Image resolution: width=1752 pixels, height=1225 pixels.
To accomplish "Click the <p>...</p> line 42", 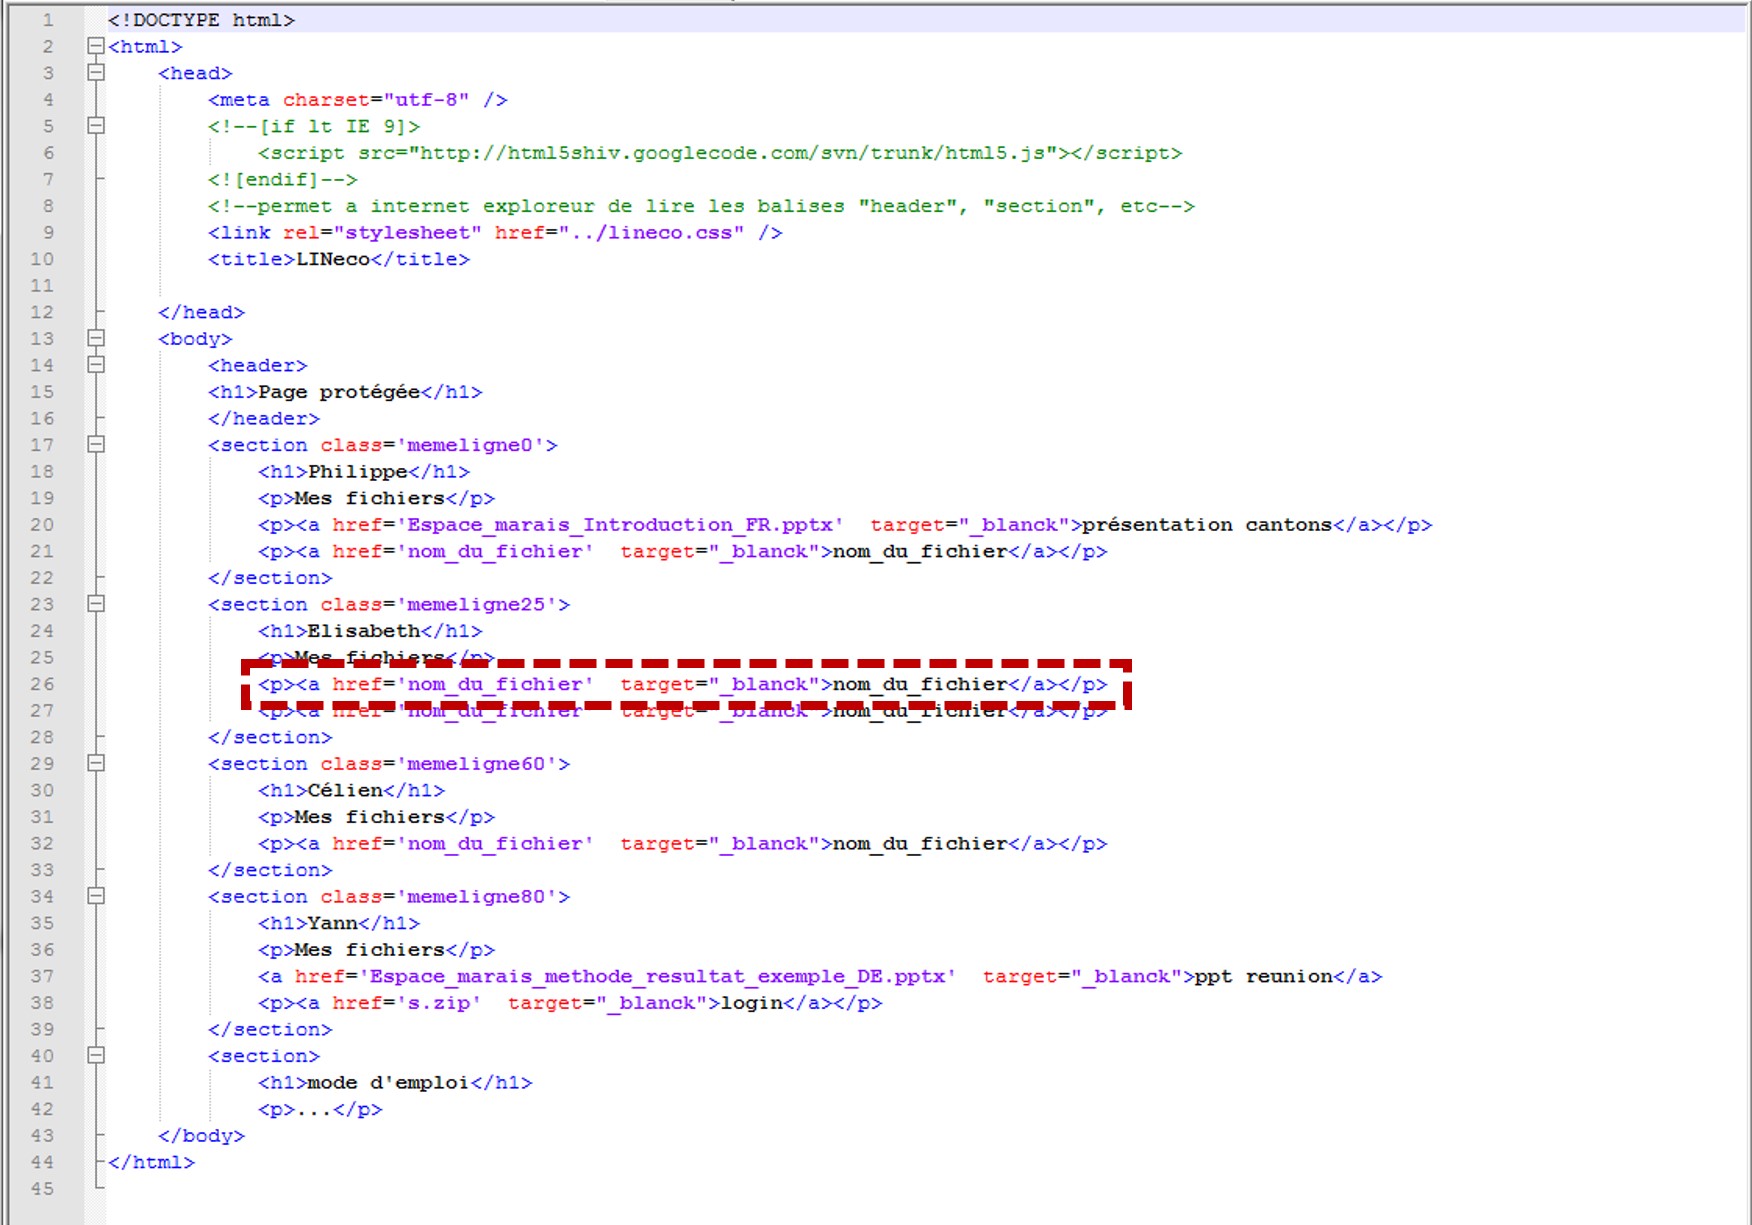I will (320, 1109).
